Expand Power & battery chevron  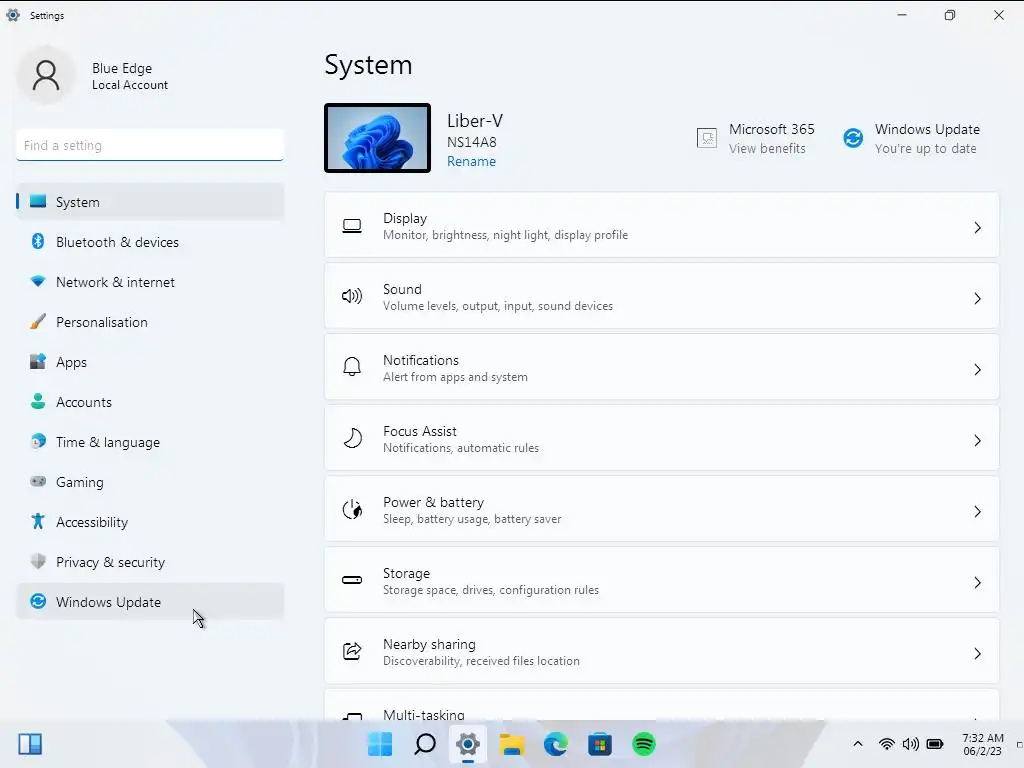tap(978, 511)
